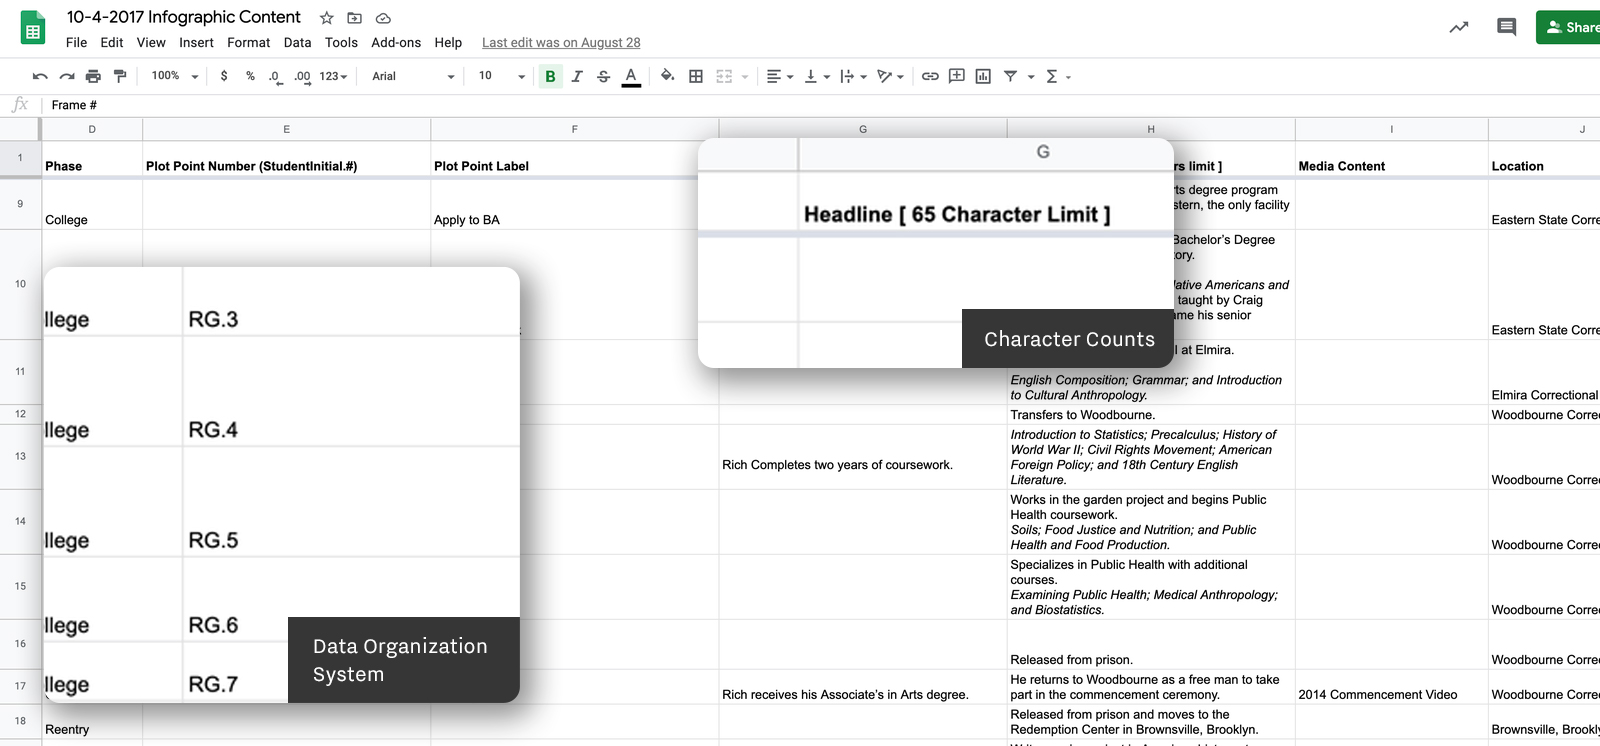The image size is (1600, 746).
Task: Click the formula bar containing 'Frame #'
Action: point(820,105)
